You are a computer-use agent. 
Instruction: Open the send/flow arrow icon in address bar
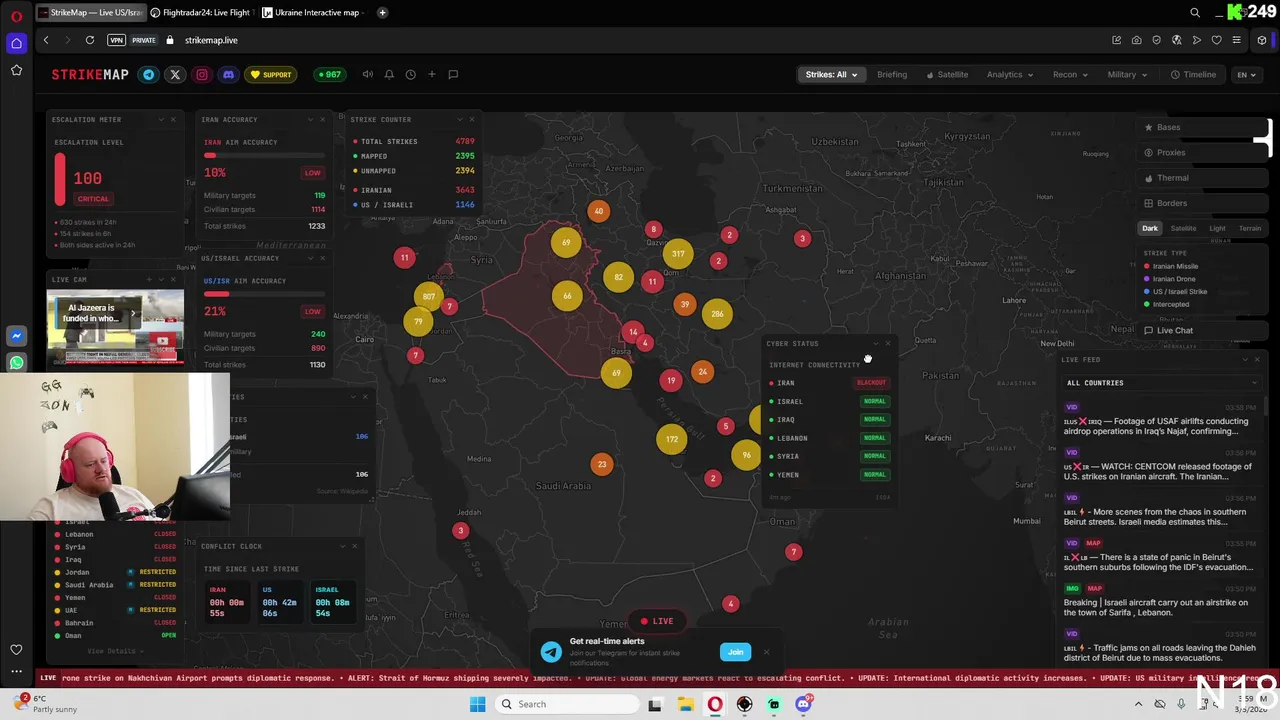point(1196,40)
